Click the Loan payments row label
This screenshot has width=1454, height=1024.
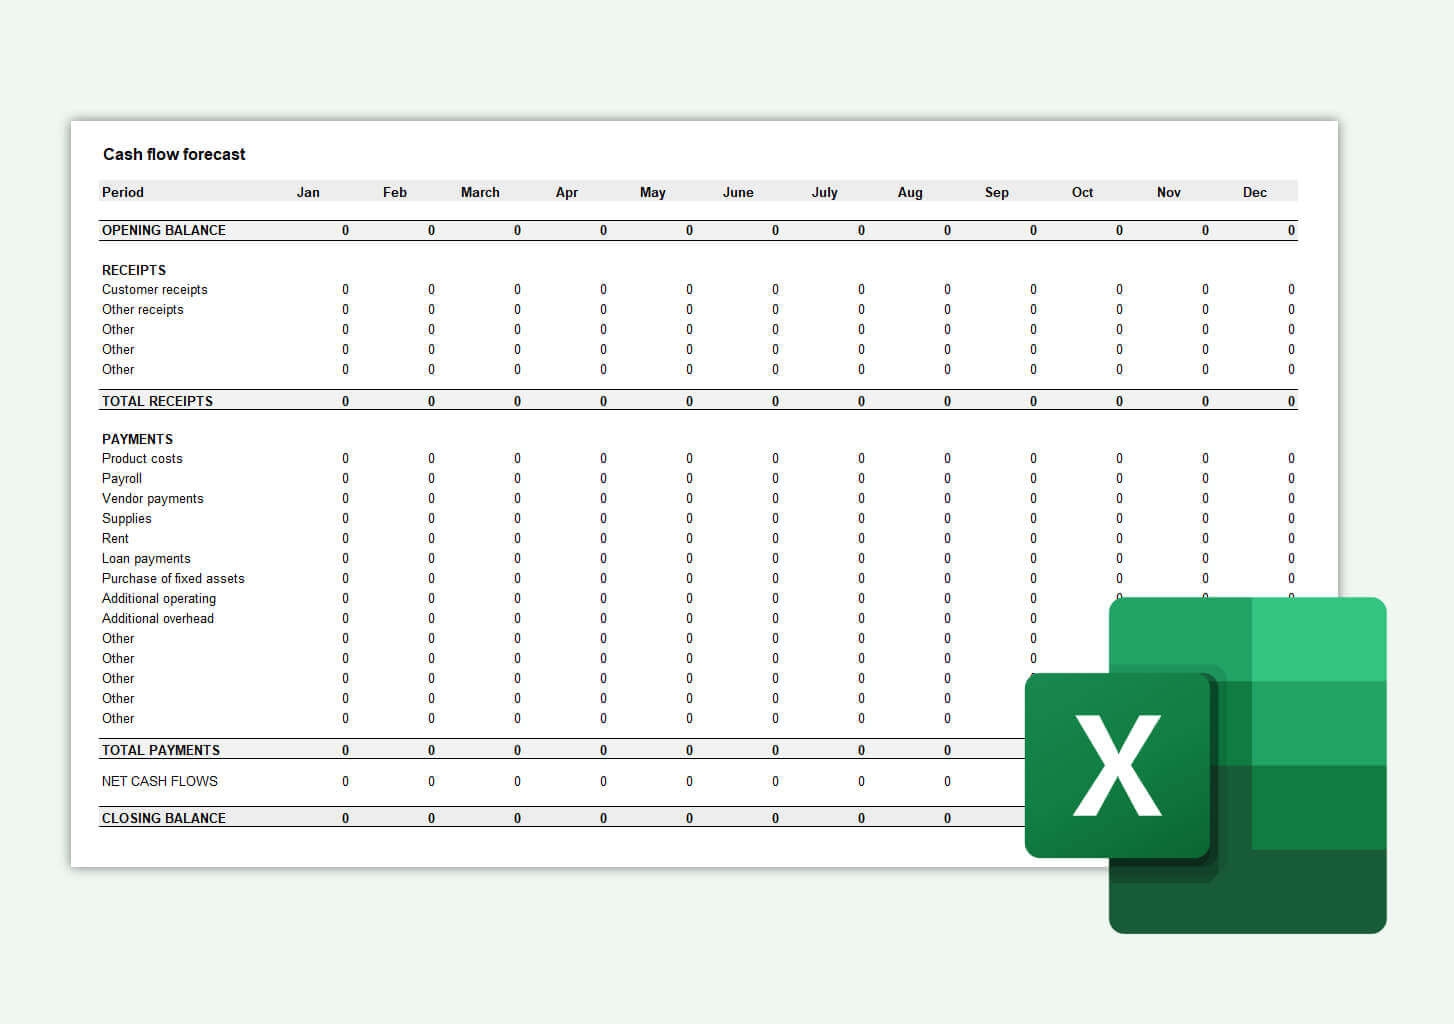[x=146, y=558]
